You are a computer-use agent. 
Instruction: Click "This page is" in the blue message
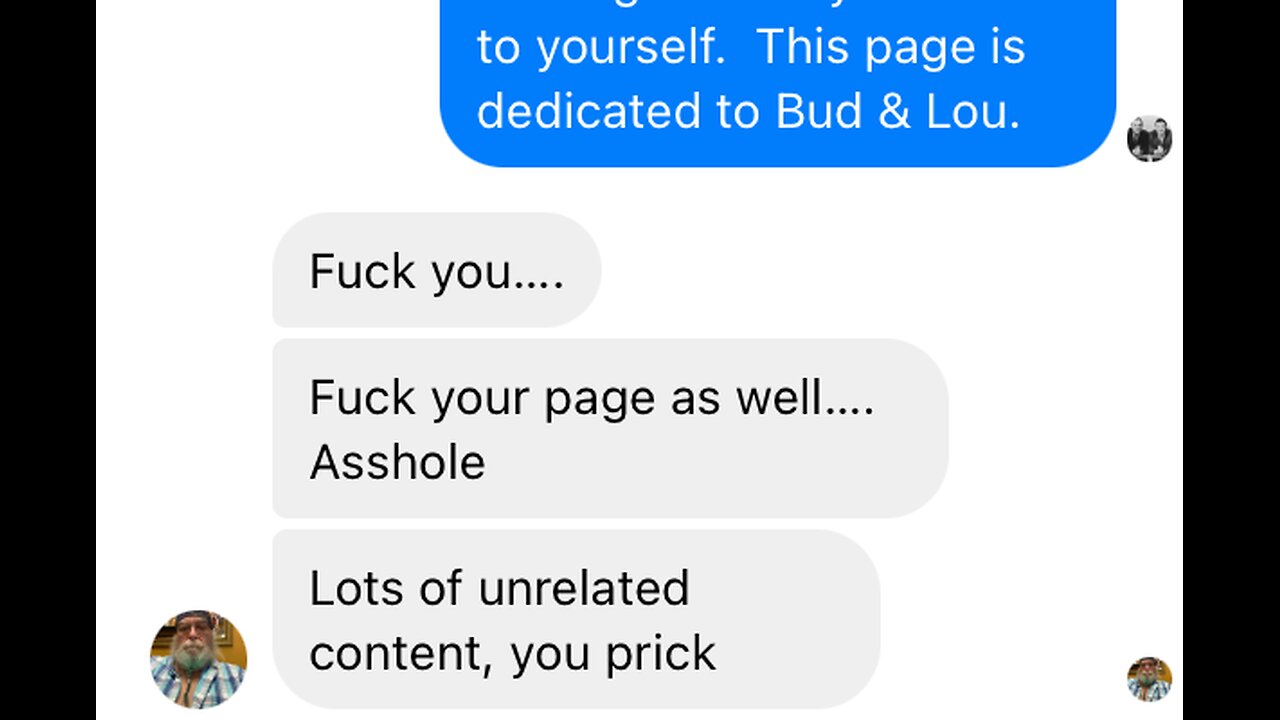click(891, 48)
